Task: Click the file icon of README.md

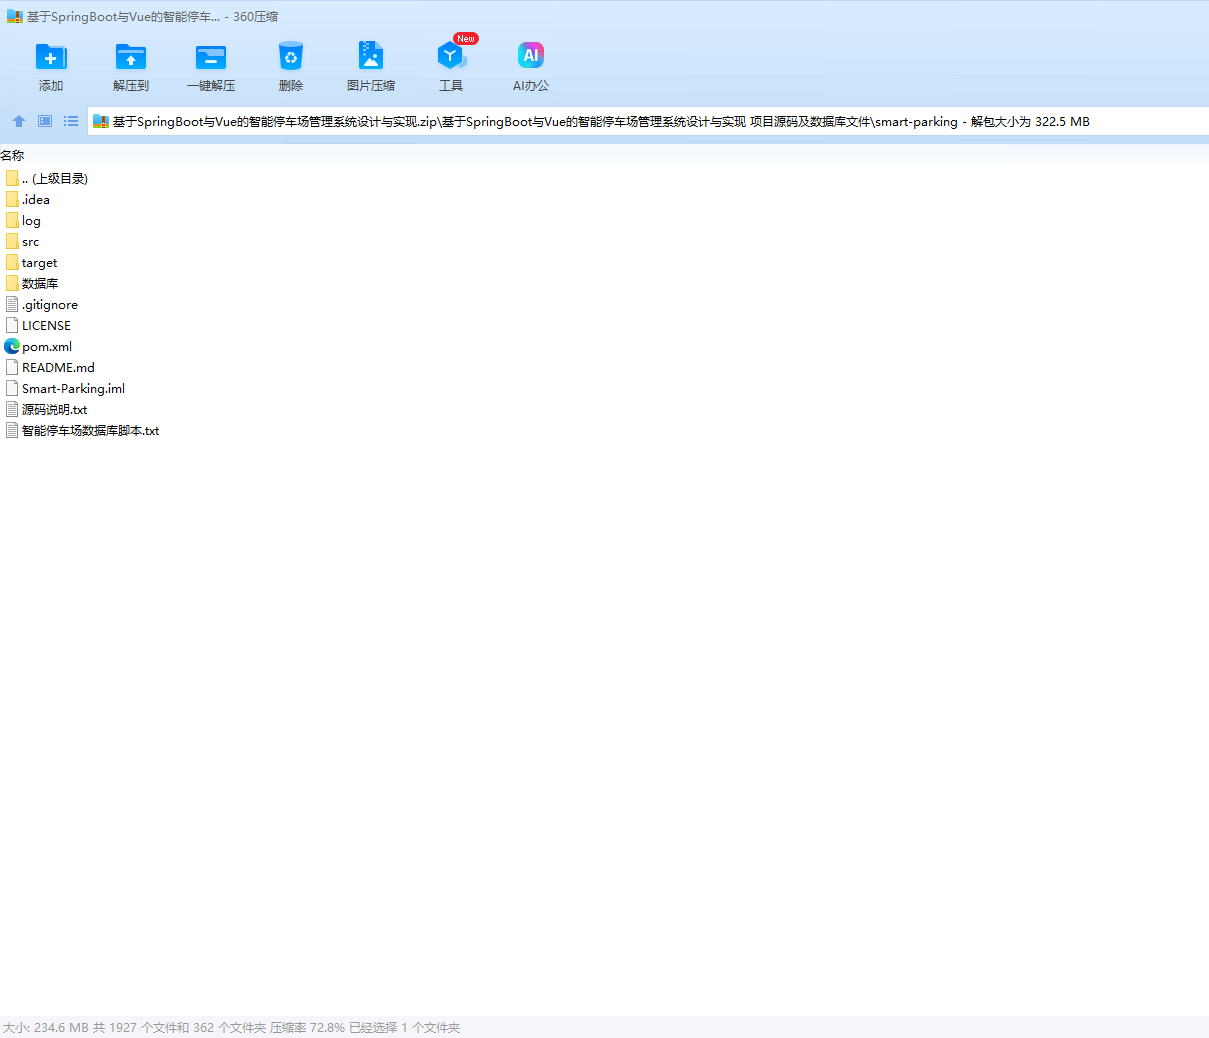Action: tap(12, 367)
